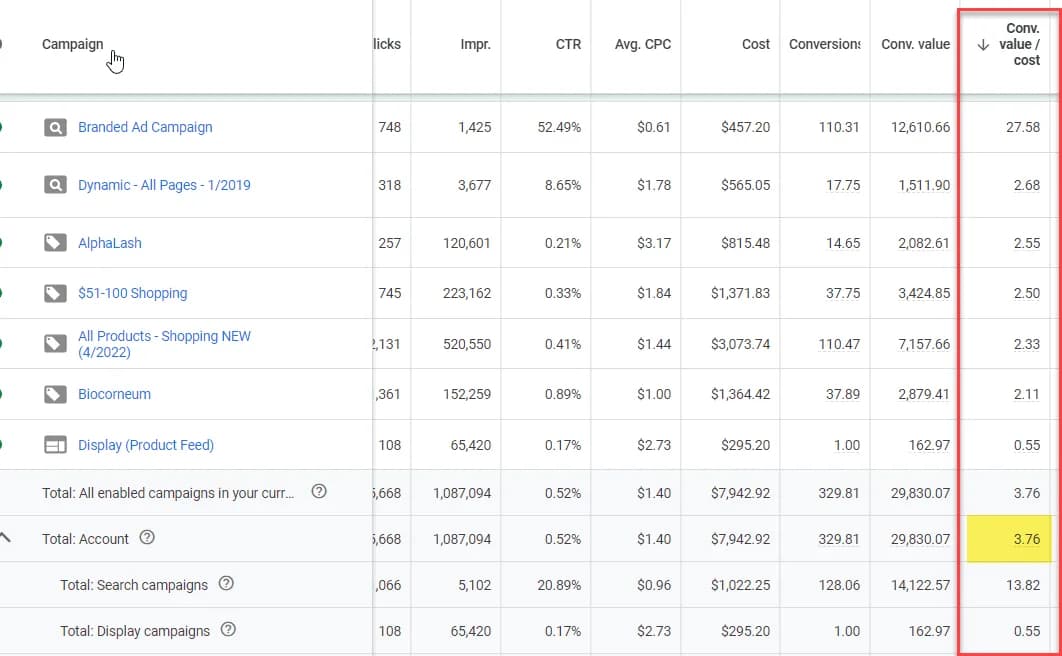Open help for Total: All enabled campaigns

(x=319, y=491)
